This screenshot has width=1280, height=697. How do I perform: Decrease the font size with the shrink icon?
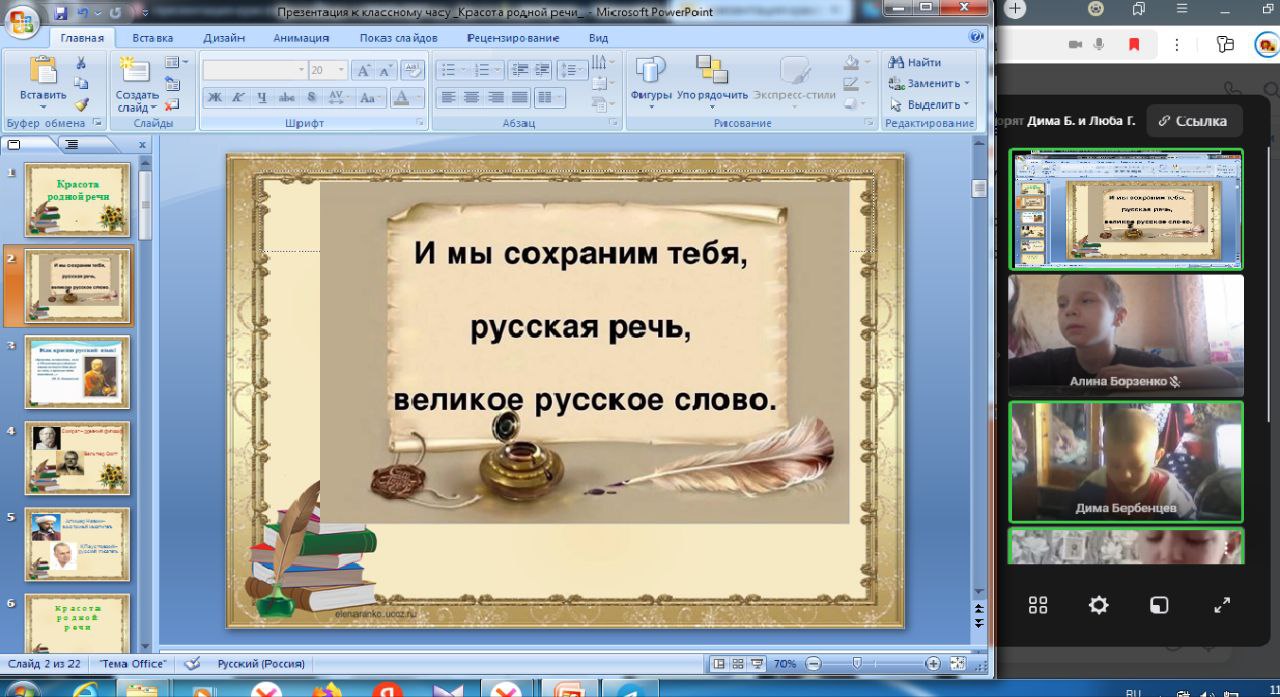(385, 70)
